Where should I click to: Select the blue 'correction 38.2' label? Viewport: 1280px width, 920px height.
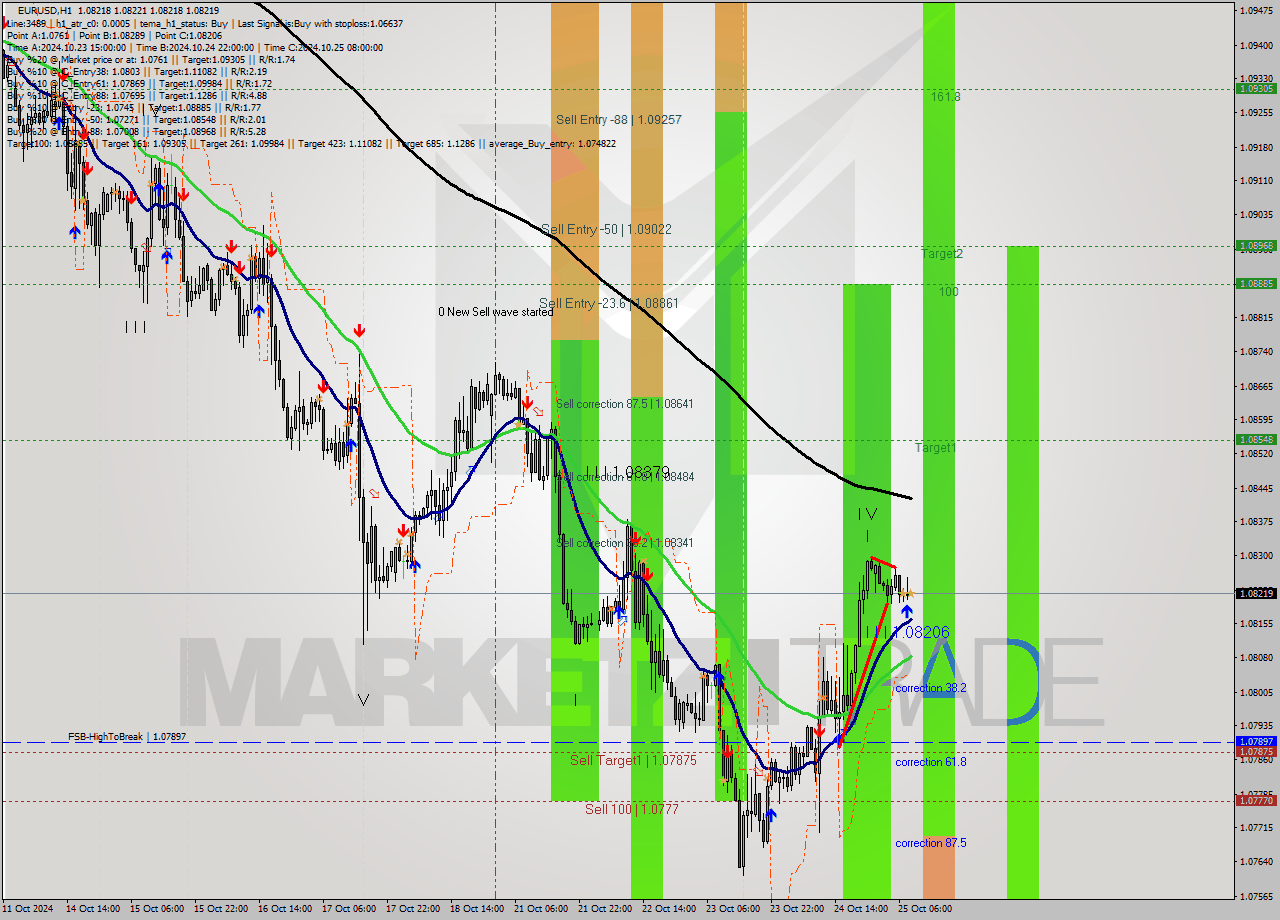pos(931,689)
